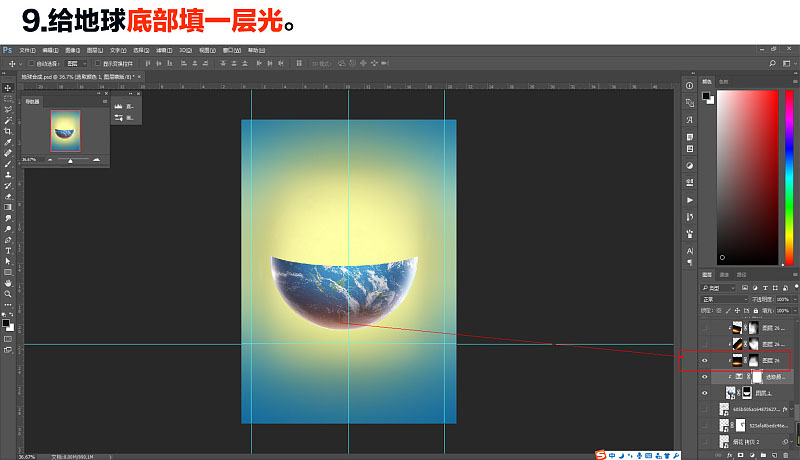800x460 pixels.
Task: Select the Zoom tool in toolbox
Action: pyautogui.click(x=8, y=294)
